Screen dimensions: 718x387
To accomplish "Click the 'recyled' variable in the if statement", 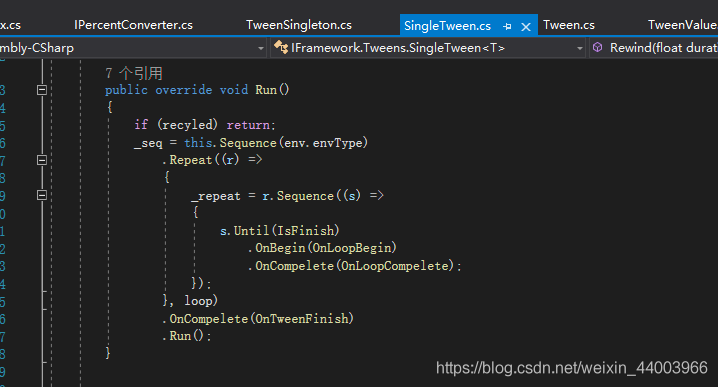I will click(x=187, y=125).
